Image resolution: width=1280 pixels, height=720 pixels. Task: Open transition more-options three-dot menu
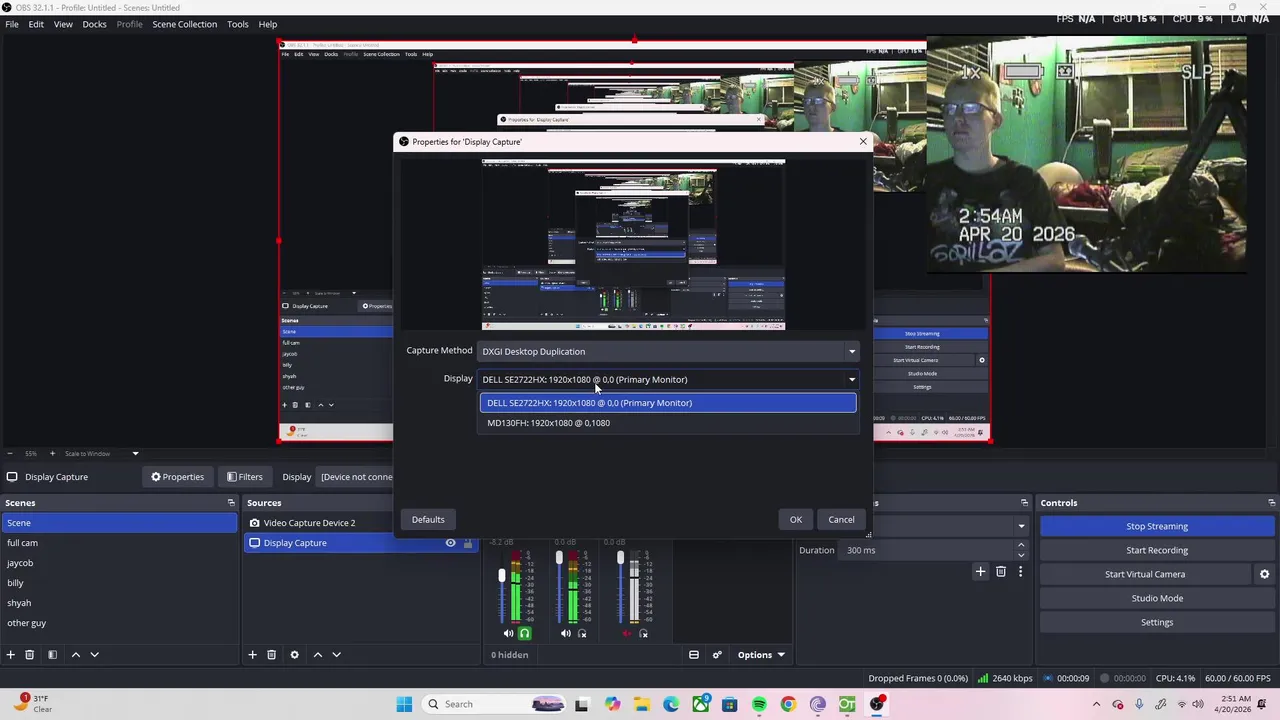(x=1021, y=571)
